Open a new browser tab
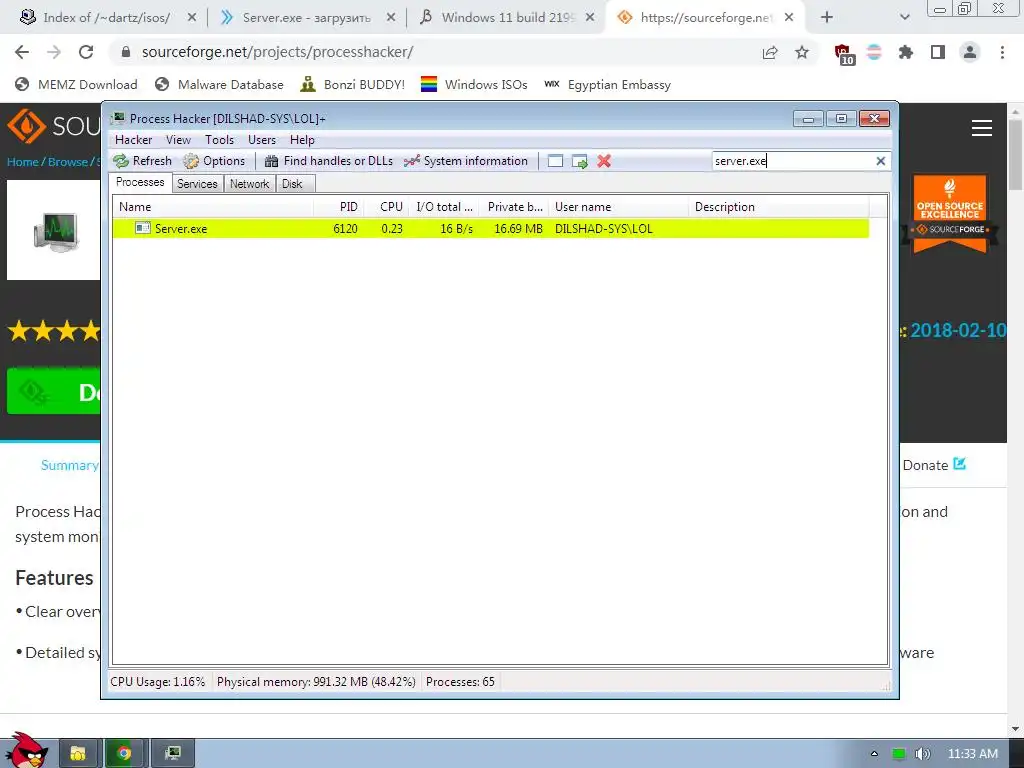The image size is (1024, 768). point(827,18)
